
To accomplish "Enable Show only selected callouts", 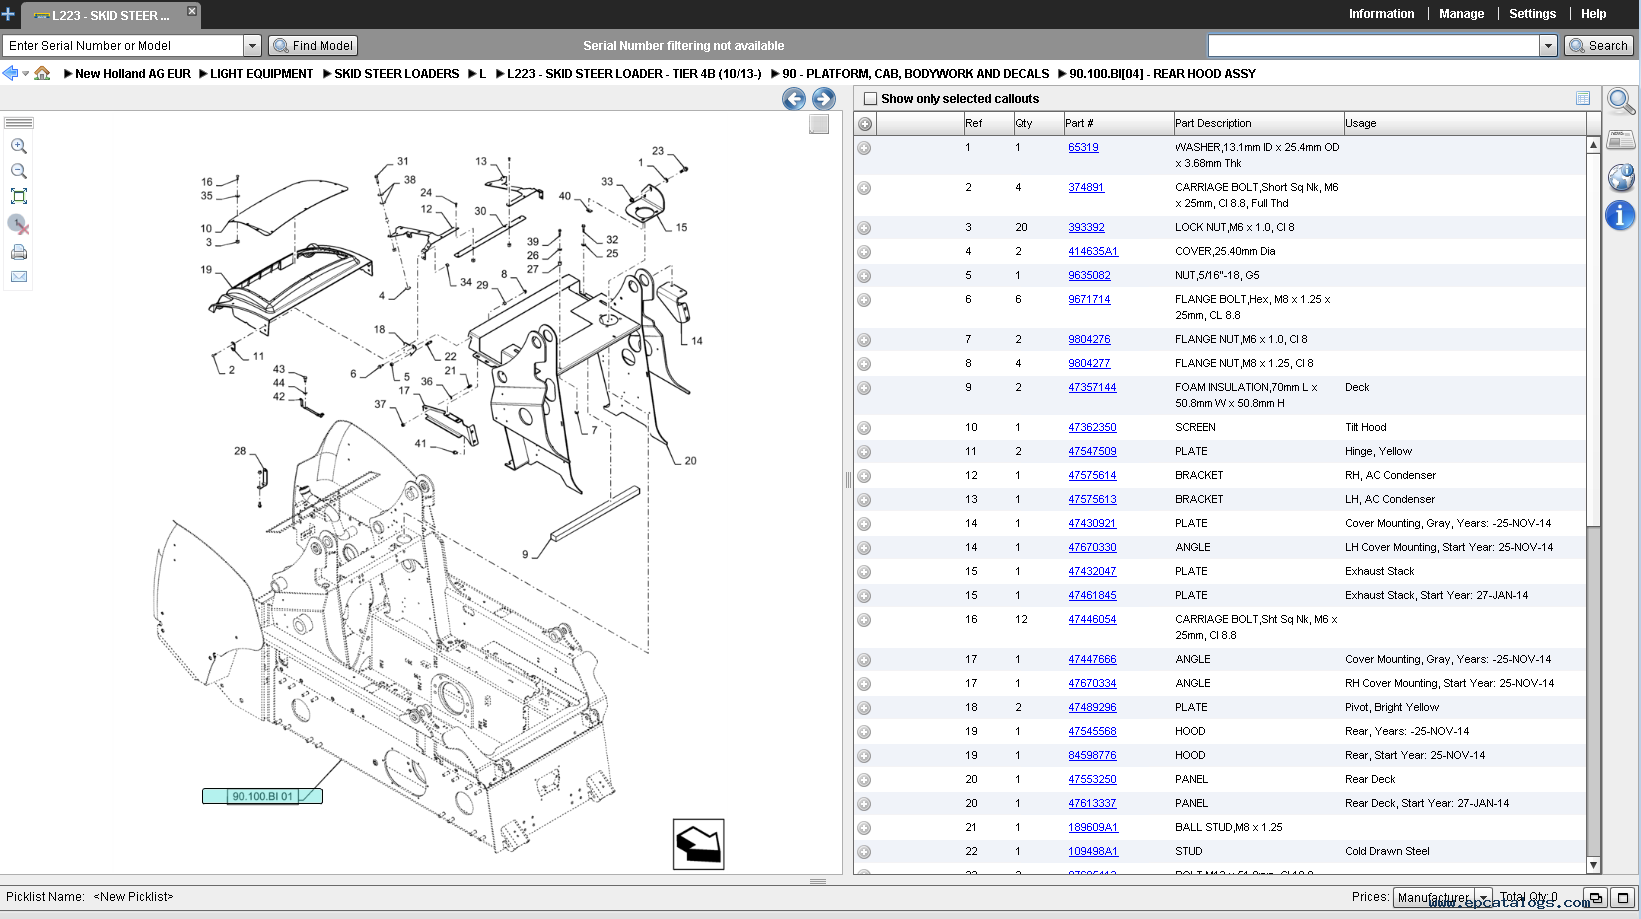I will (x=869, y=98).
